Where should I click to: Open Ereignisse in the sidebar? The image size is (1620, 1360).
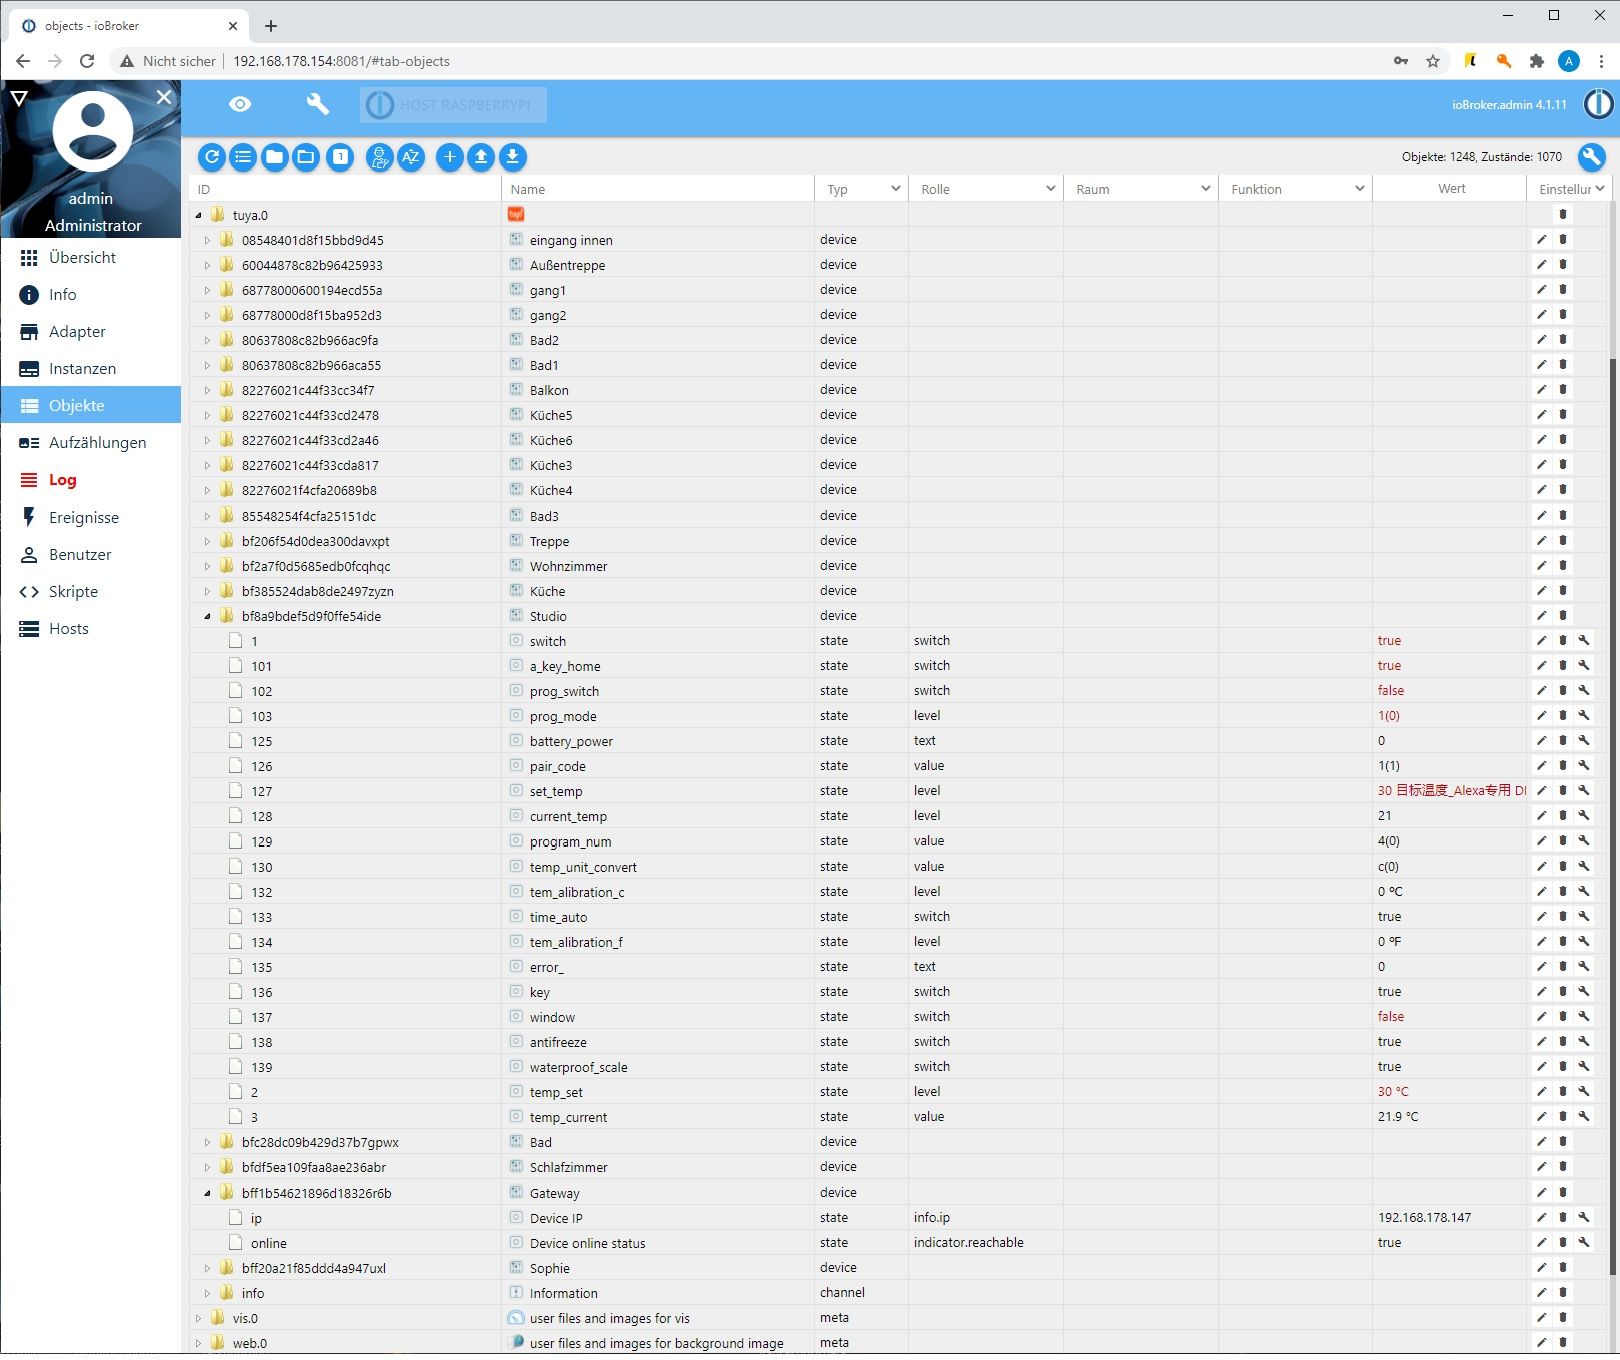[91, 518]
